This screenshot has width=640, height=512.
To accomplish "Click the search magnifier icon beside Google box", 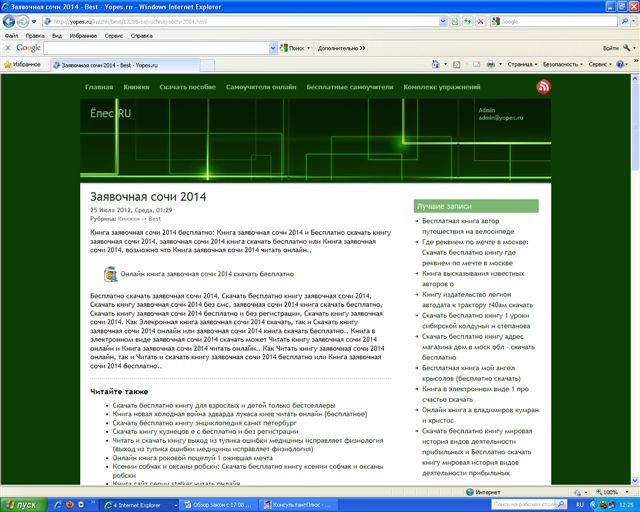I will pos(624,20).
